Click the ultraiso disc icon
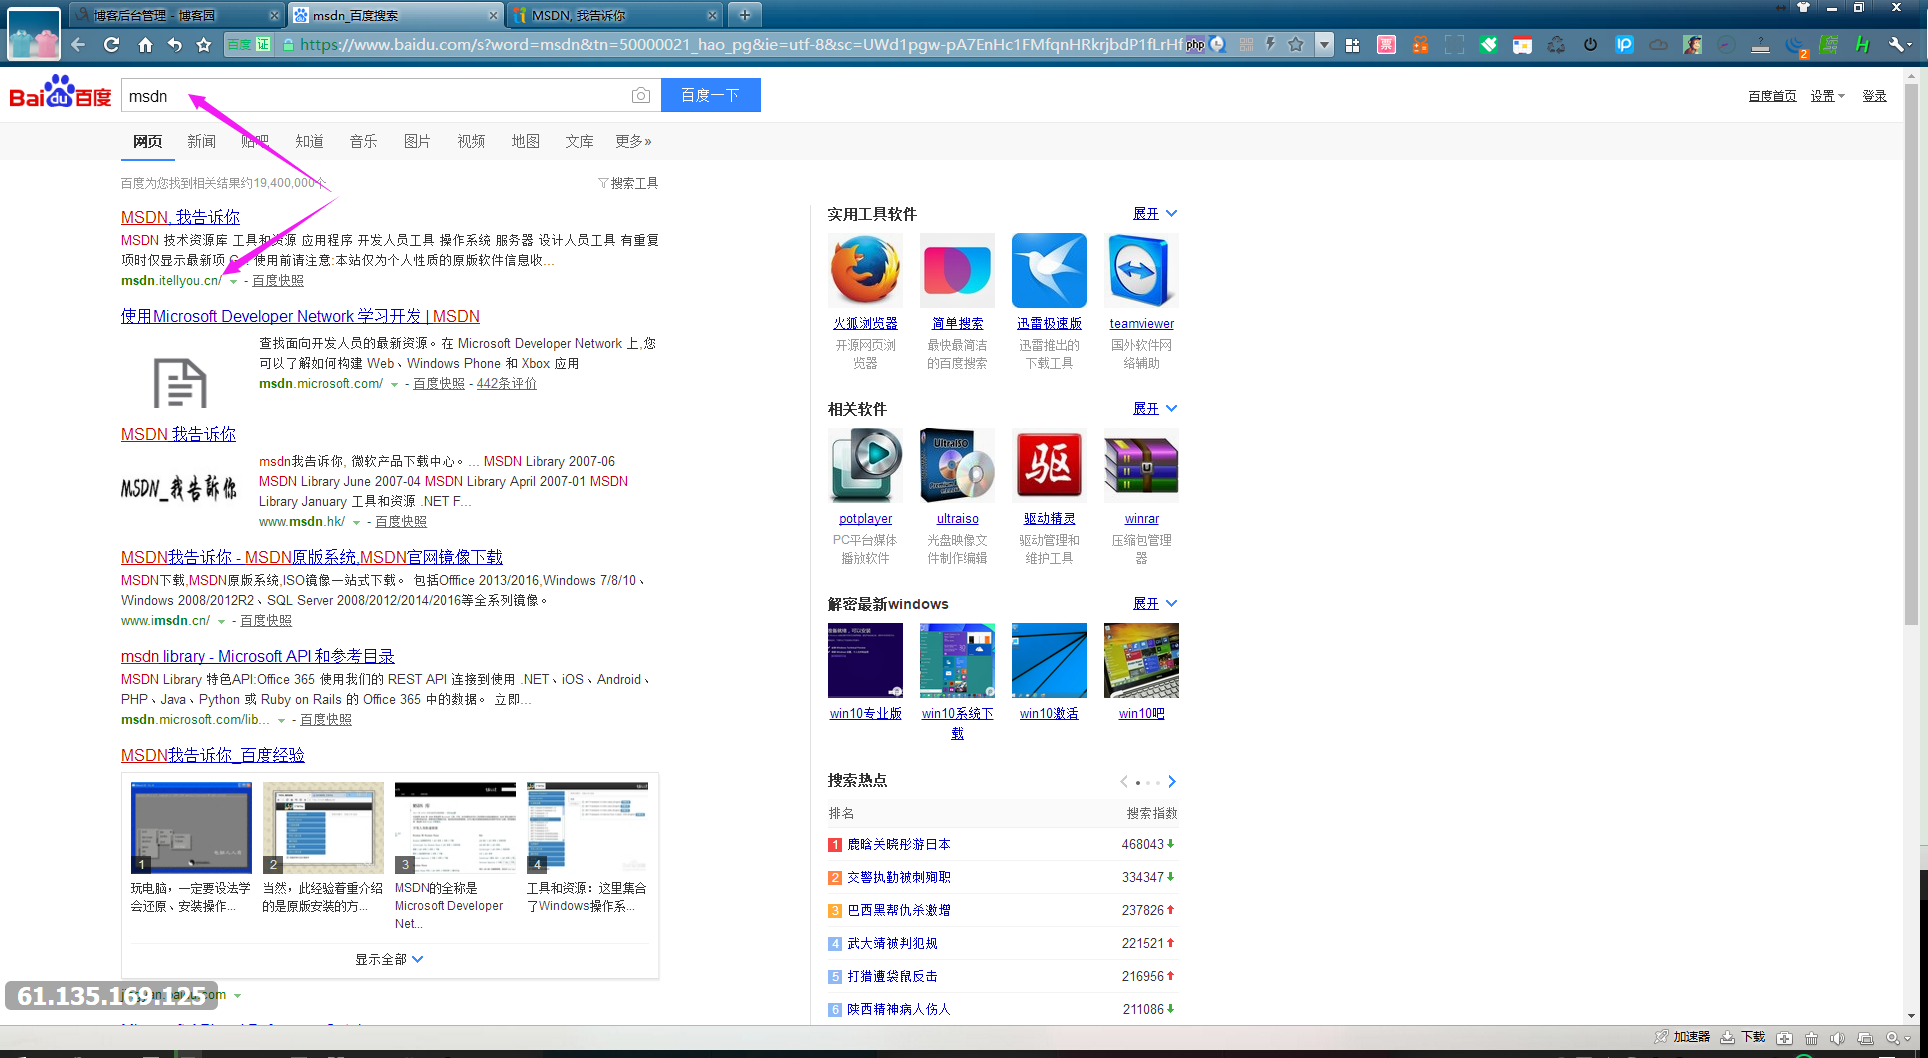Image resolution: width=1928 pixels, height=1058 pixels. pyautogui.click(x=957, y=465)
